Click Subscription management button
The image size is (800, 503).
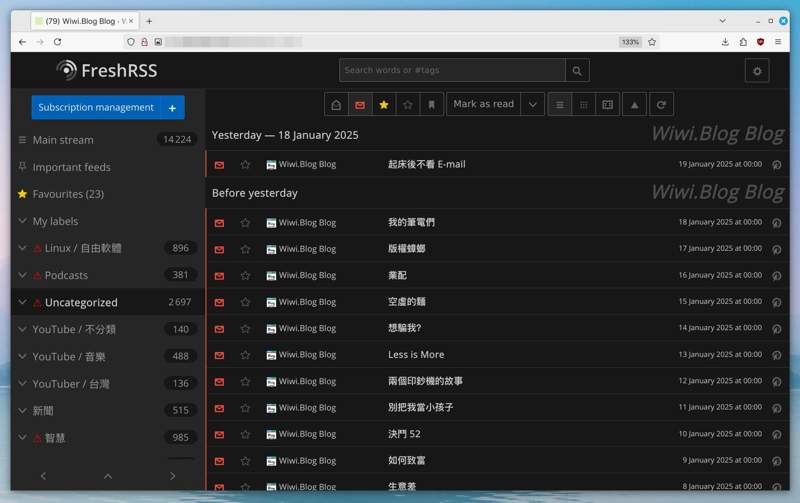tap(96, 108)
